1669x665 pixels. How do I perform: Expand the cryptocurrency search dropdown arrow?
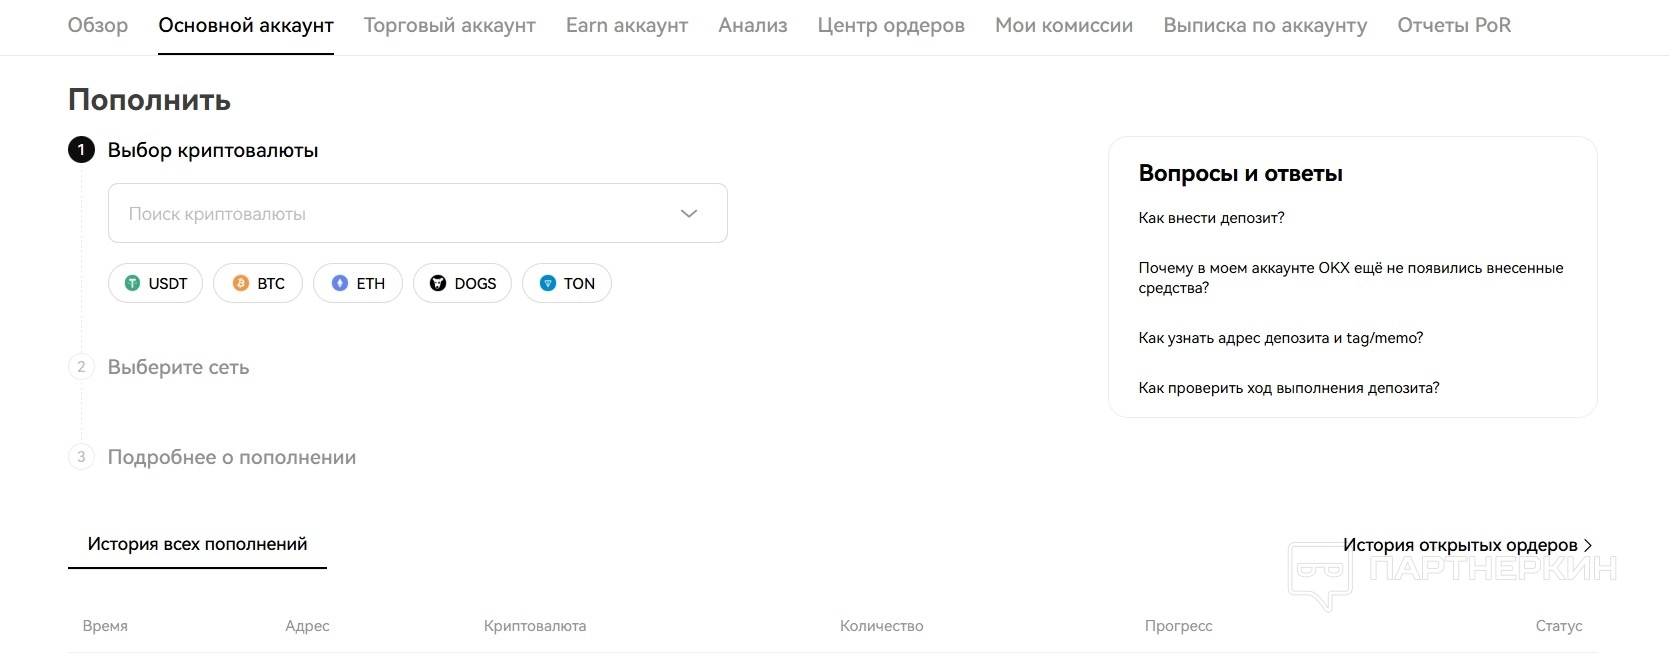point(689,213)
